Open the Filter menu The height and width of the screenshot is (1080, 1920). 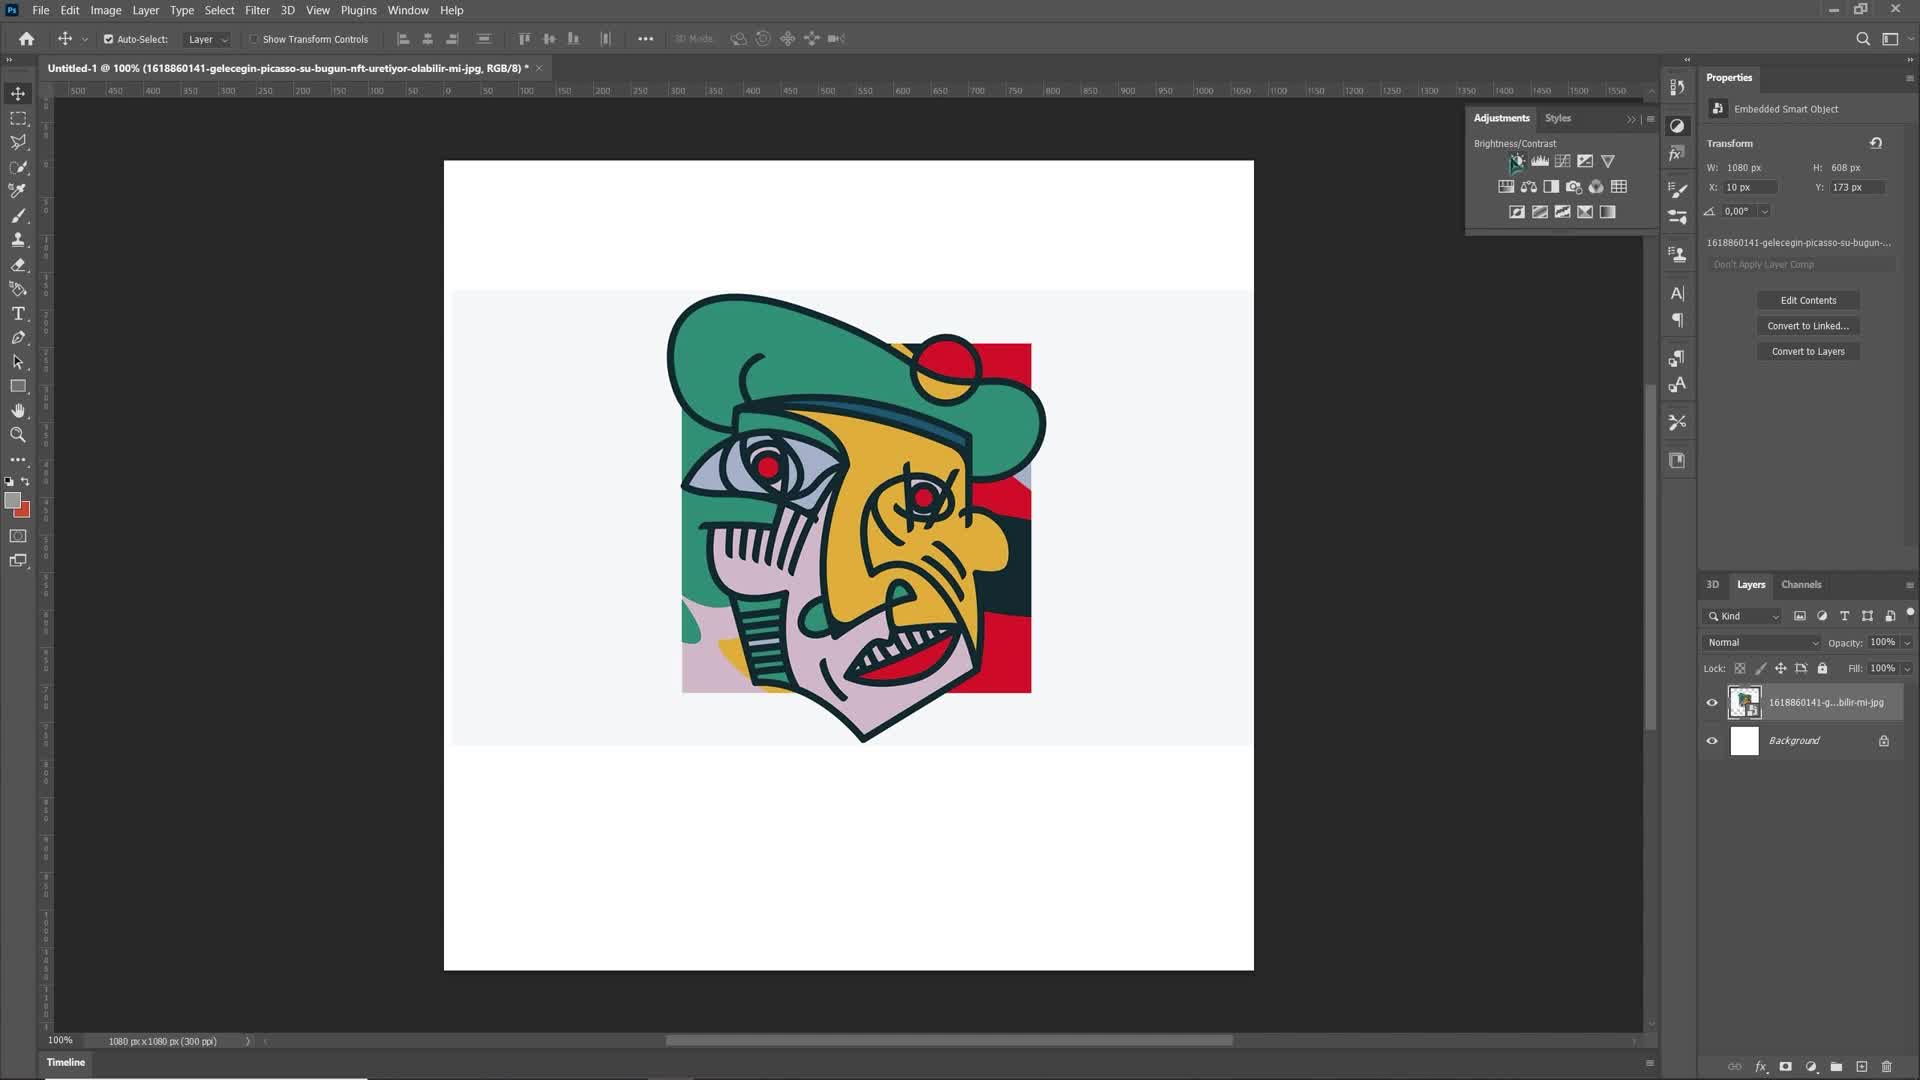(x=257, y=10)
